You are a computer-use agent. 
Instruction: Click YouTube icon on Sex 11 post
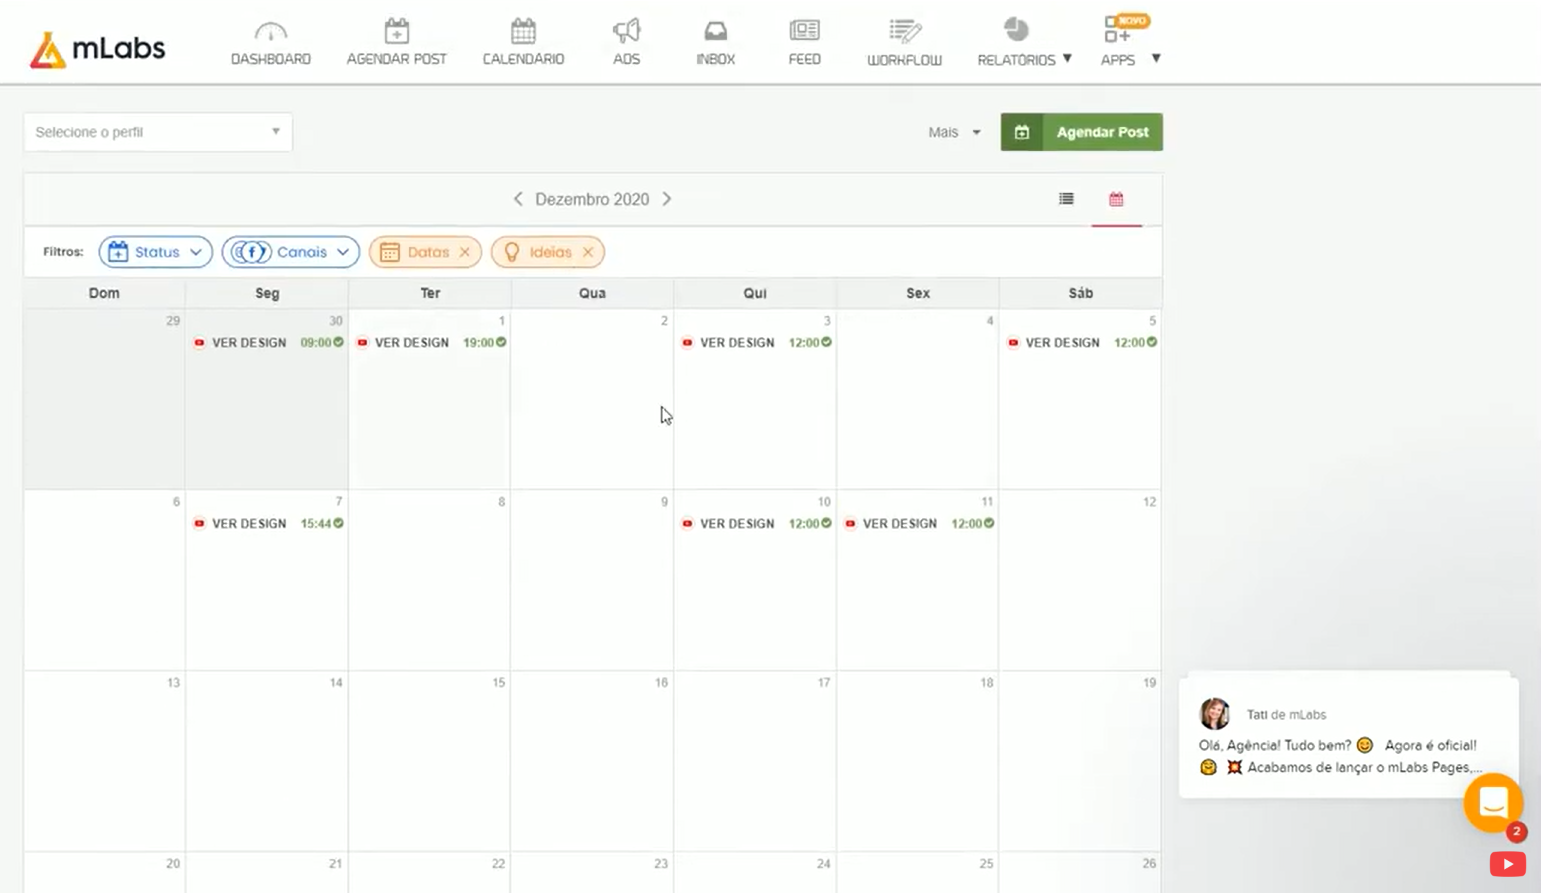[850, 523]
